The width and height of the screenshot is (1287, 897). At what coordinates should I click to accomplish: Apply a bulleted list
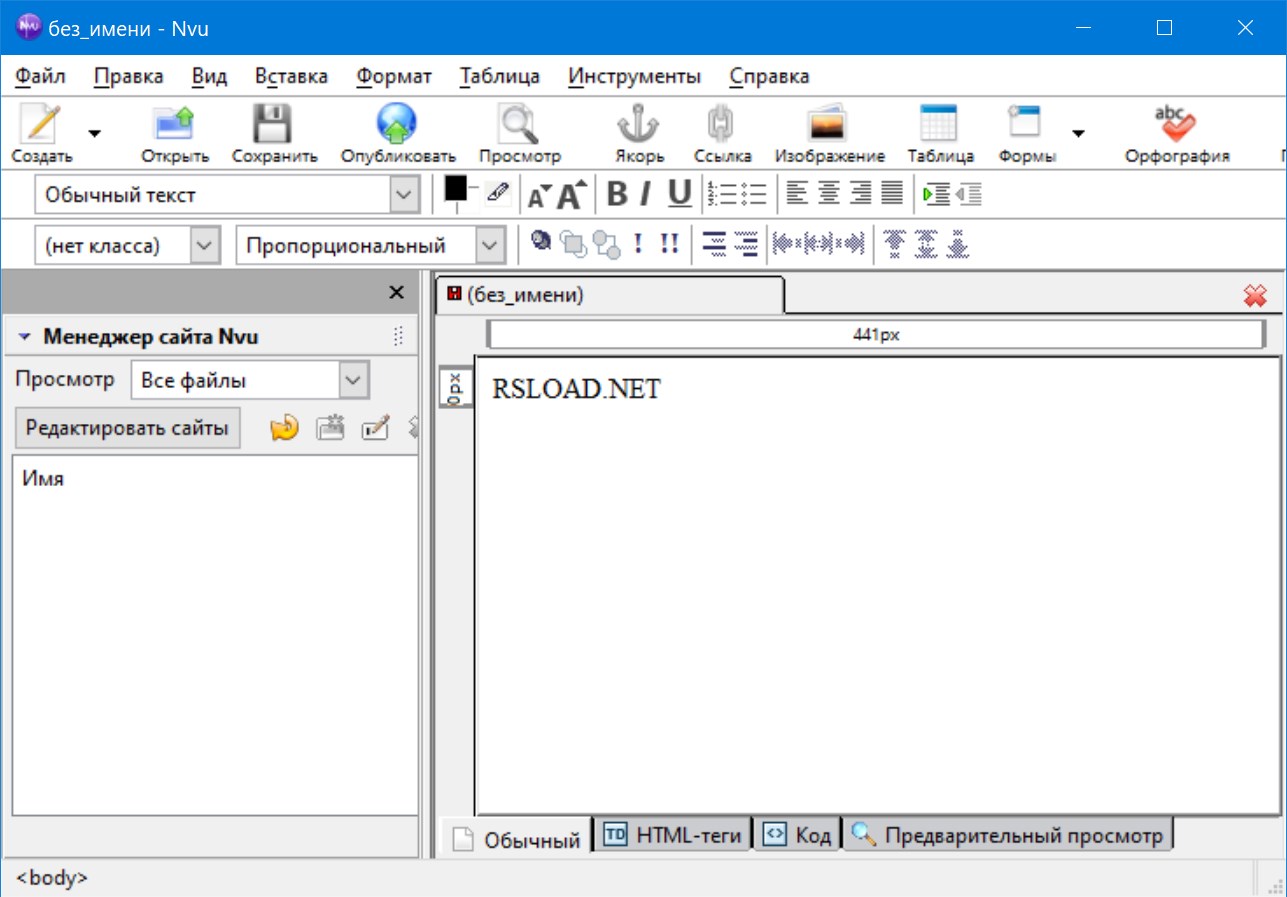[753, 194]
